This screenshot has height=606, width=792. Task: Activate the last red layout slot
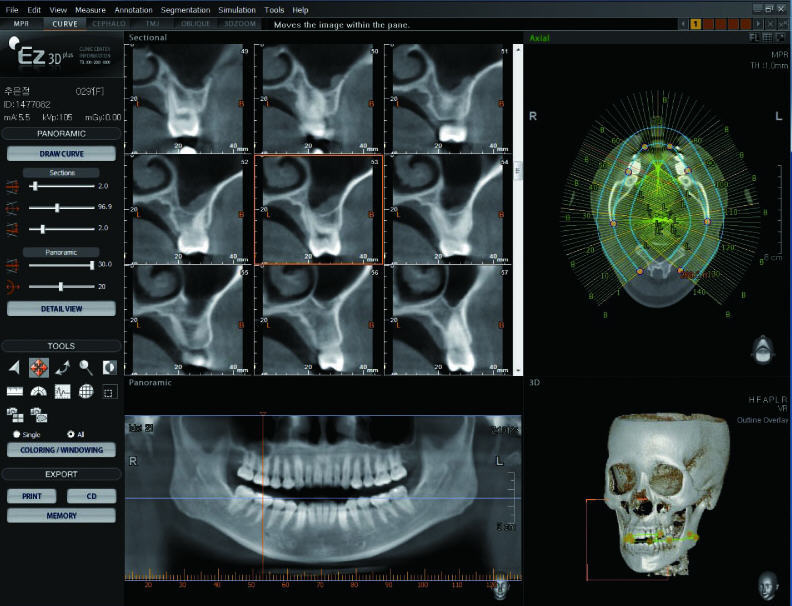[746, 24]
